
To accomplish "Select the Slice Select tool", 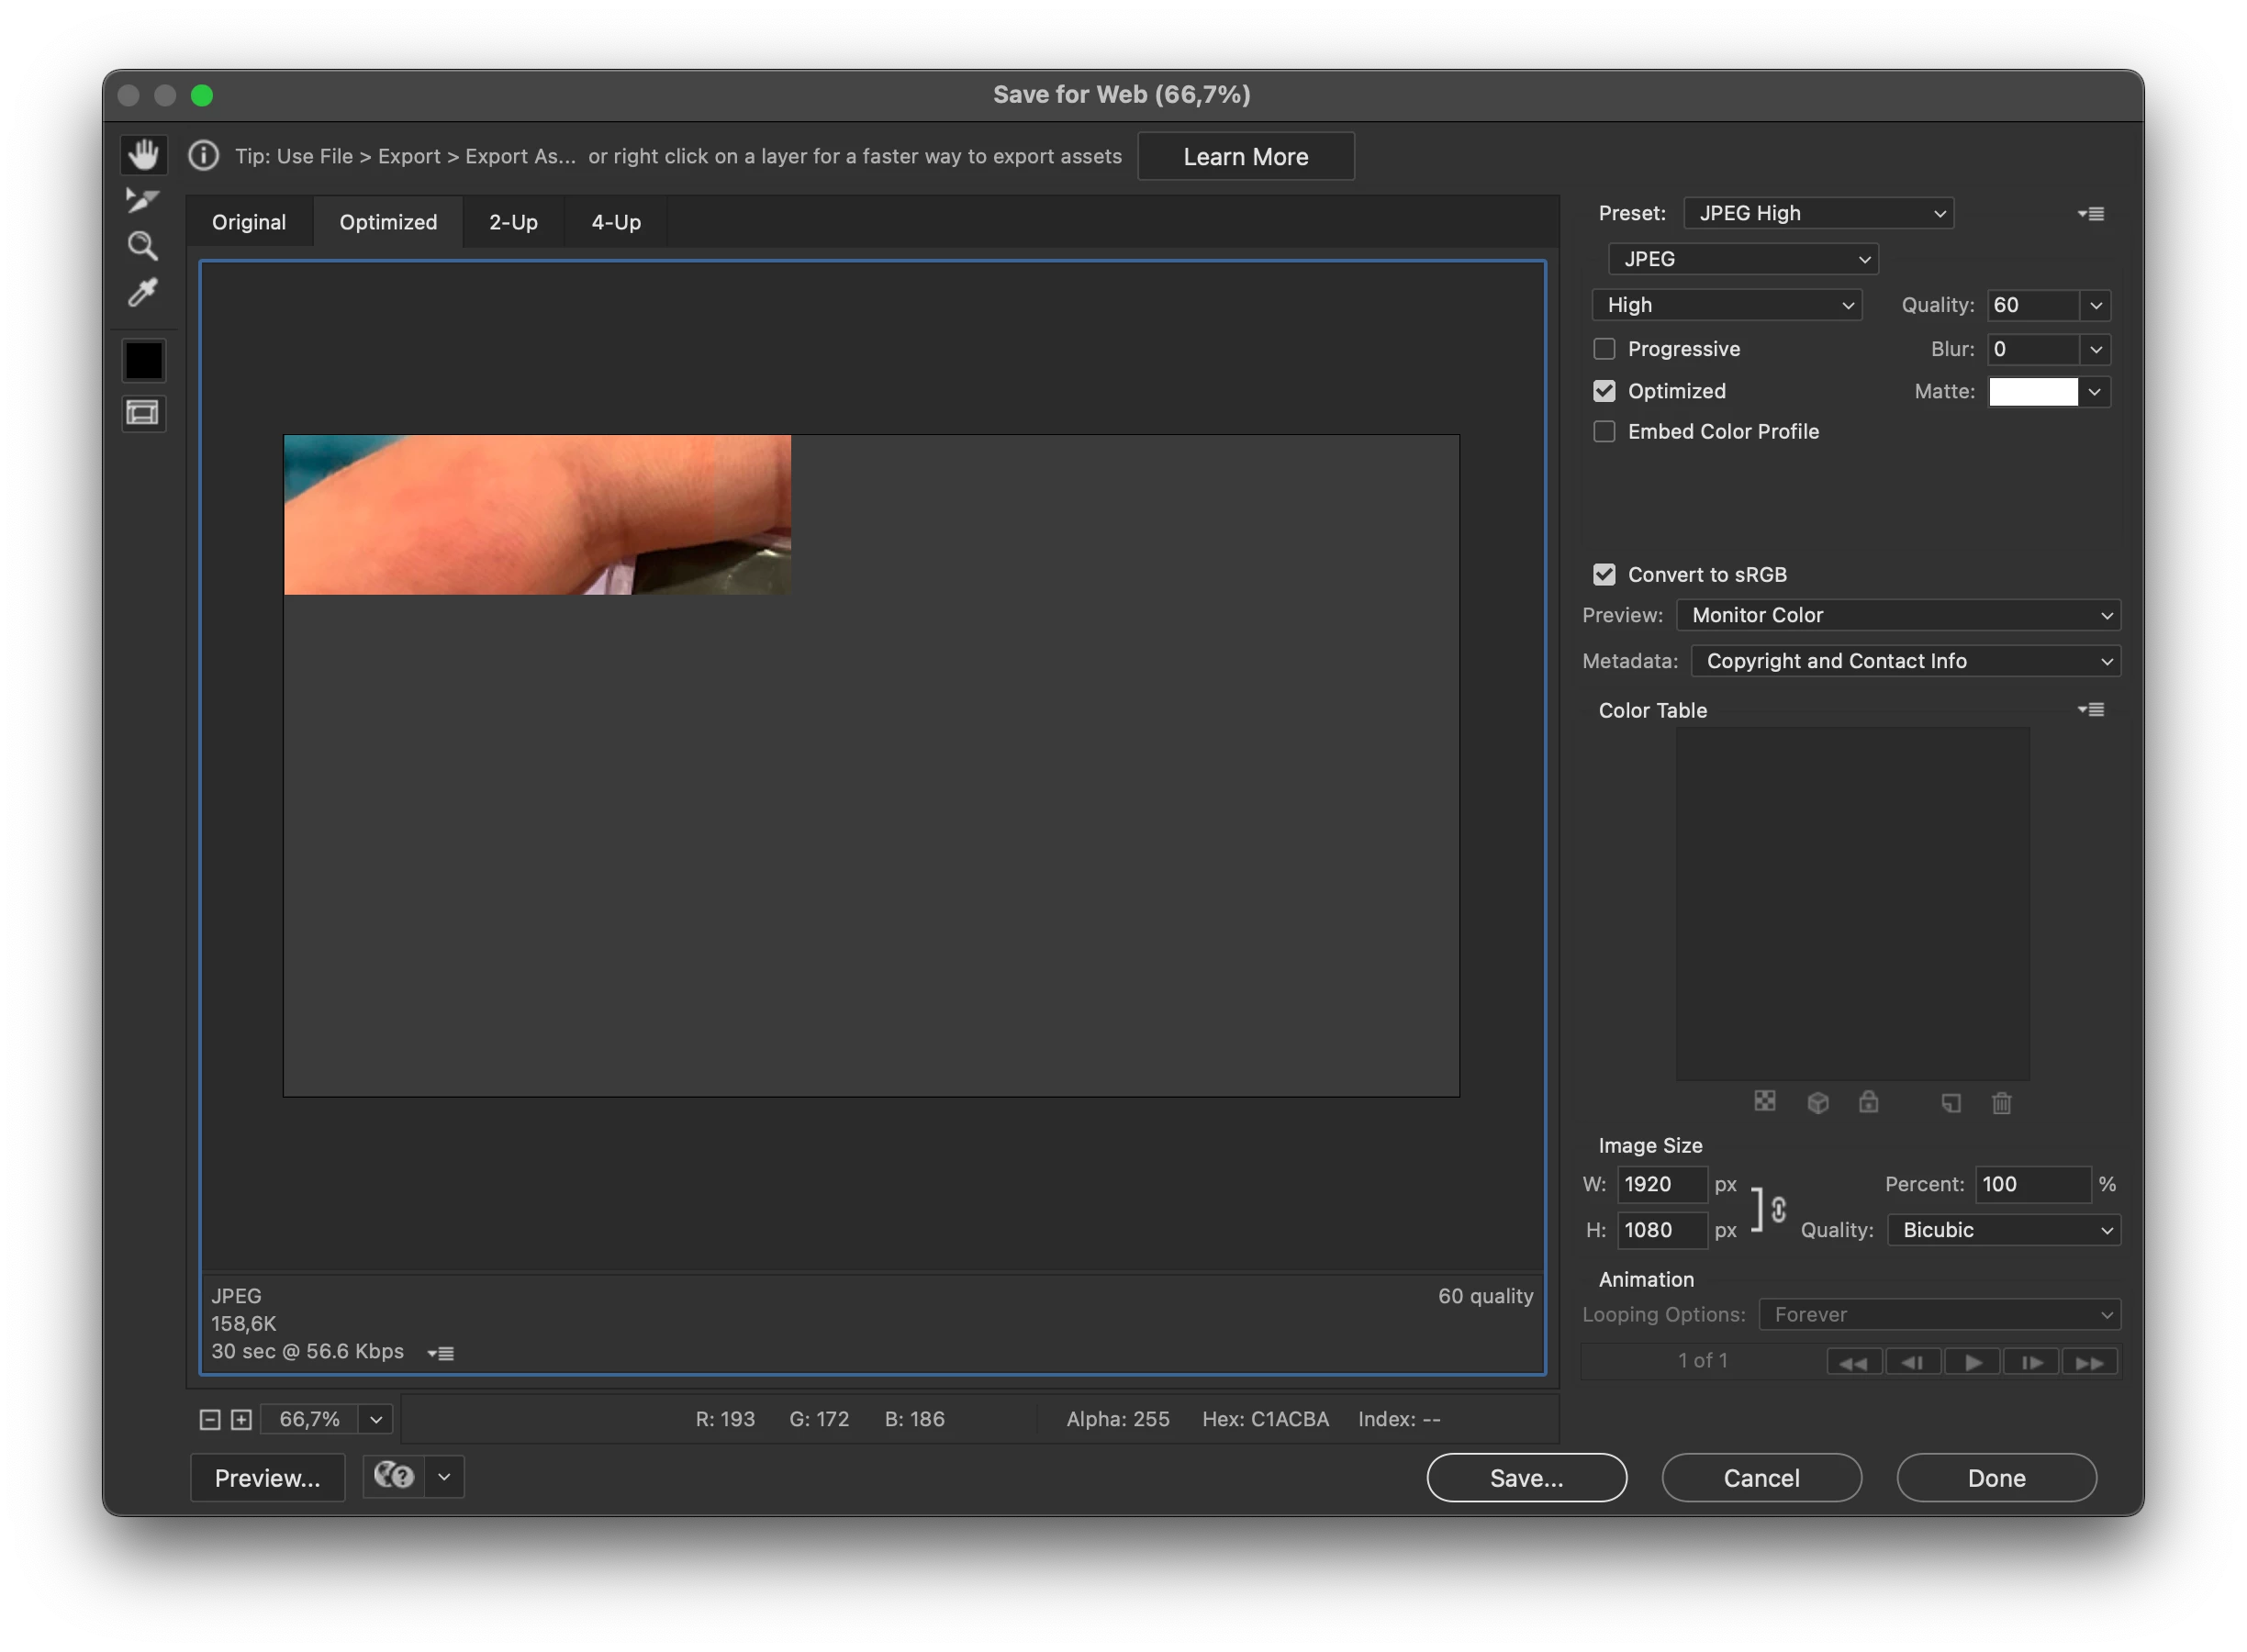I will (x=143, y=200).
